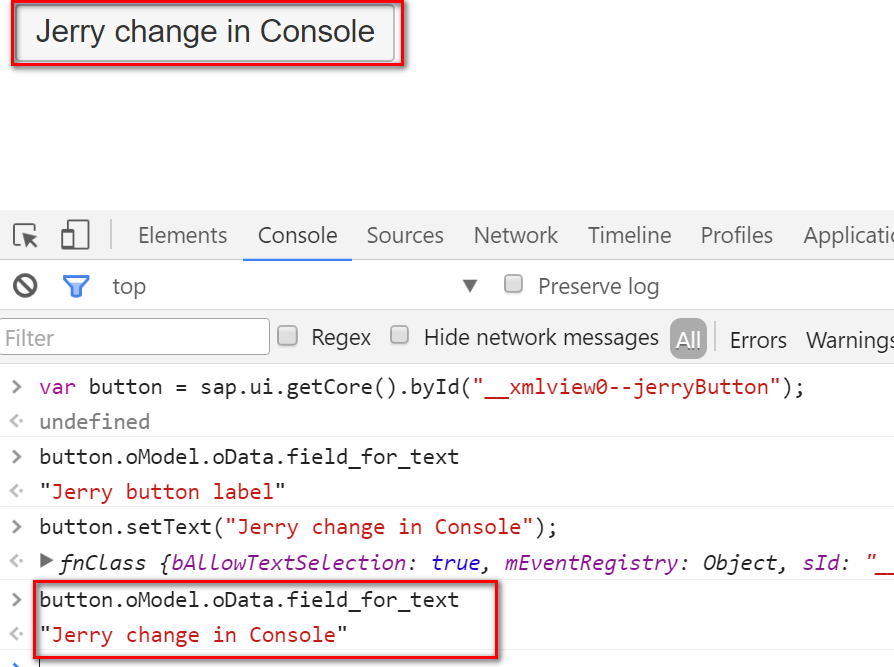Switch to the Elements tab
Screen dimensions: 894x667
pyautogui.click(x=182, y=236)
